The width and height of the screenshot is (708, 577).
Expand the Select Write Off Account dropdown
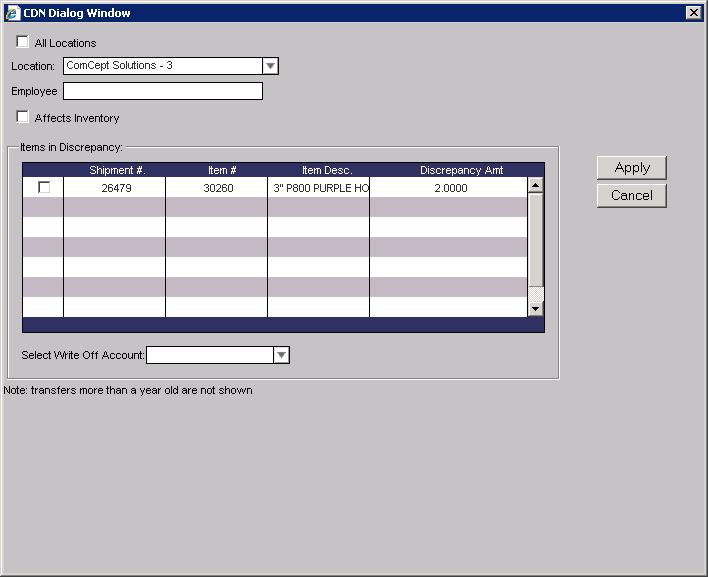coord(281,355)
